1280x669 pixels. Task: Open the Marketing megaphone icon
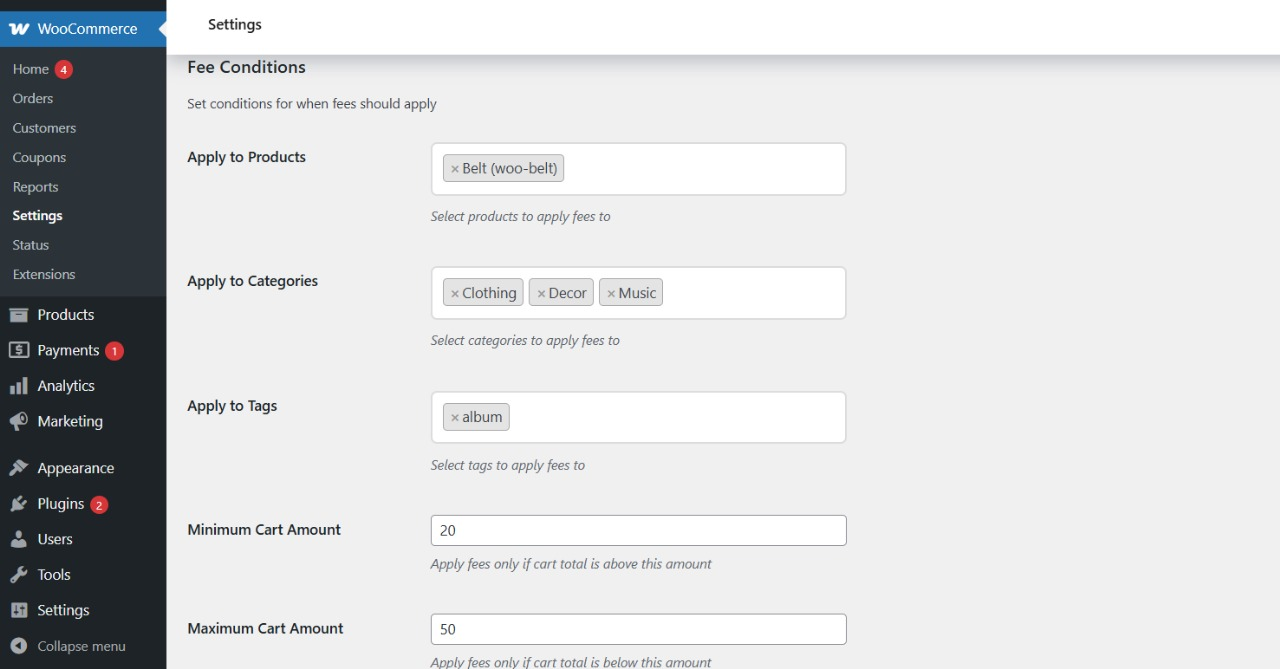(21, 421)
